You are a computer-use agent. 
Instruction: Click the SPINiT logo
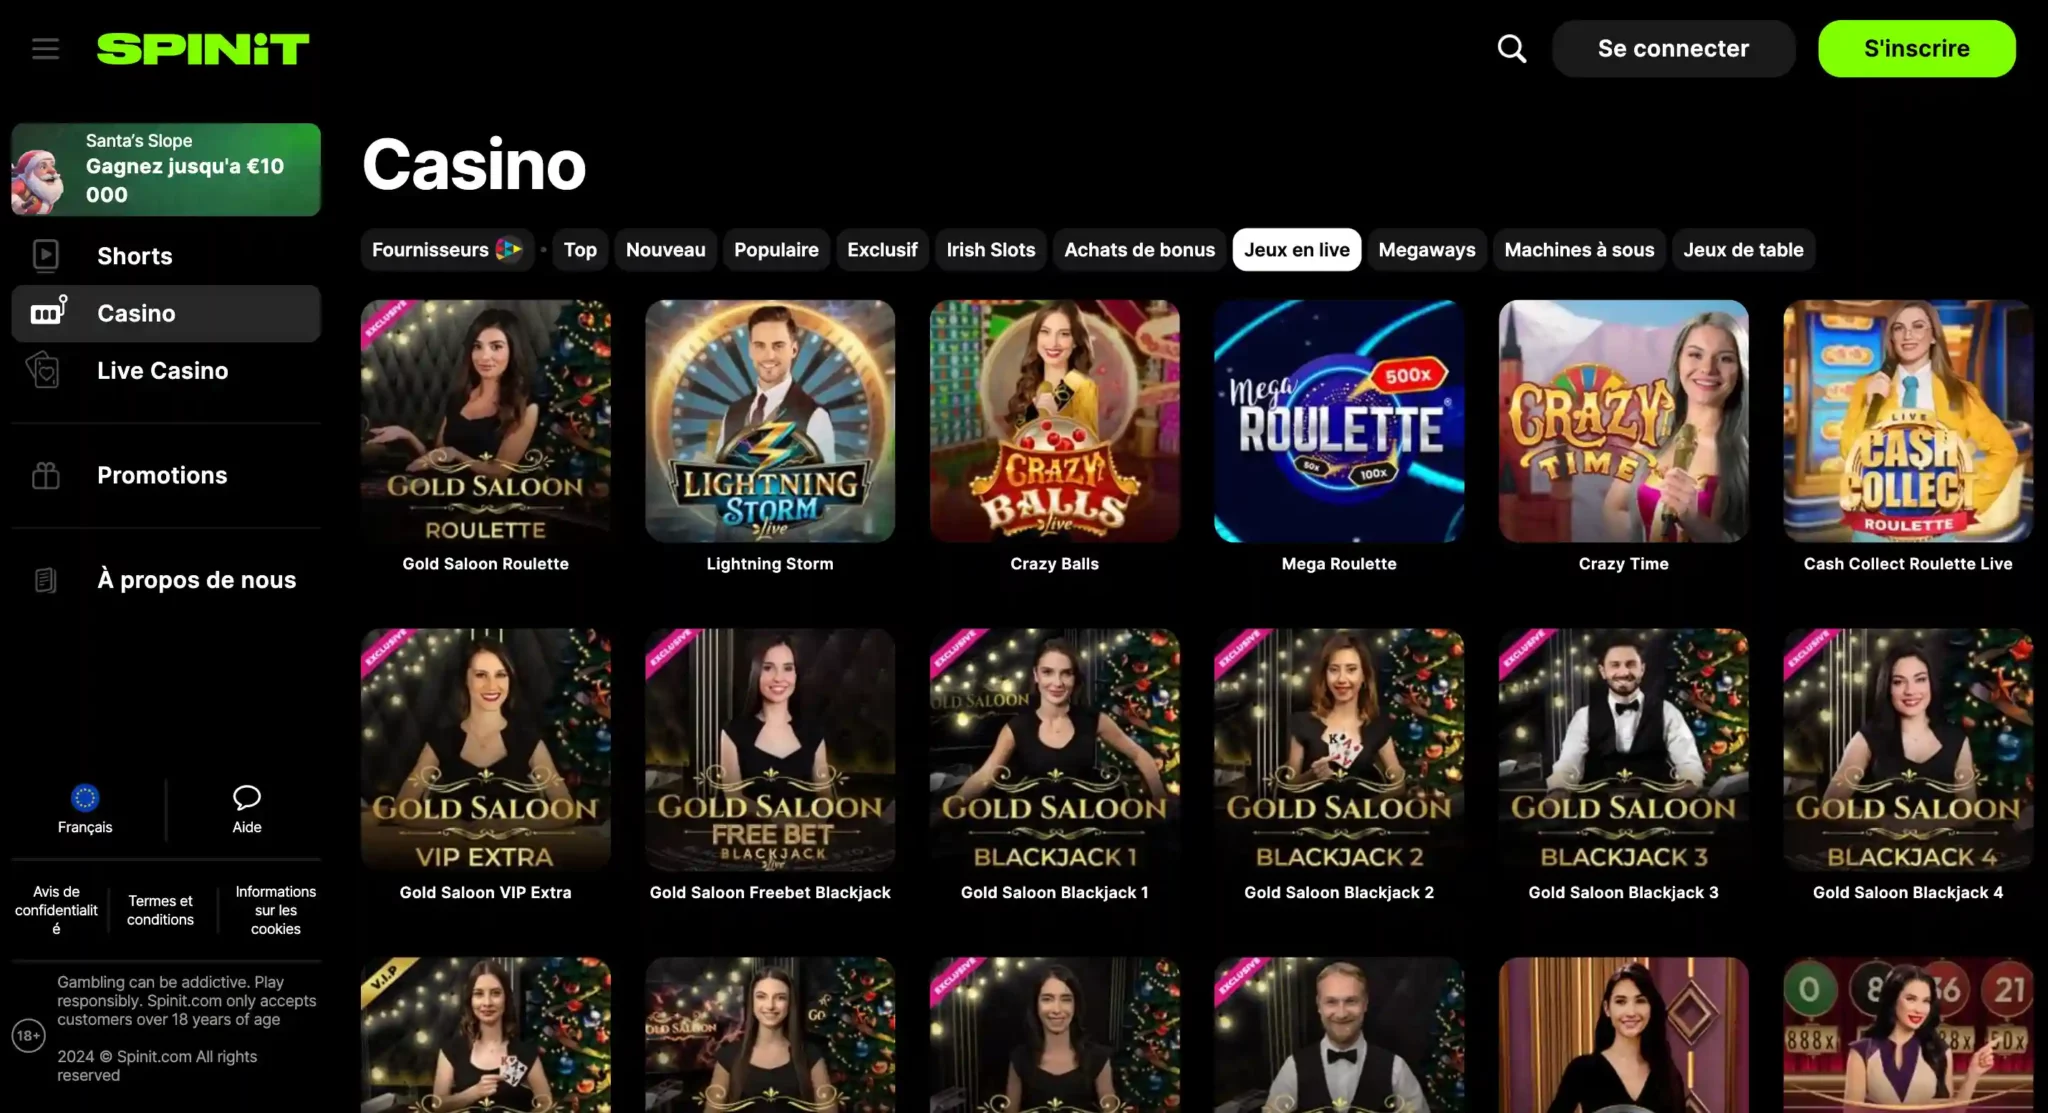(x=203, y=49)
